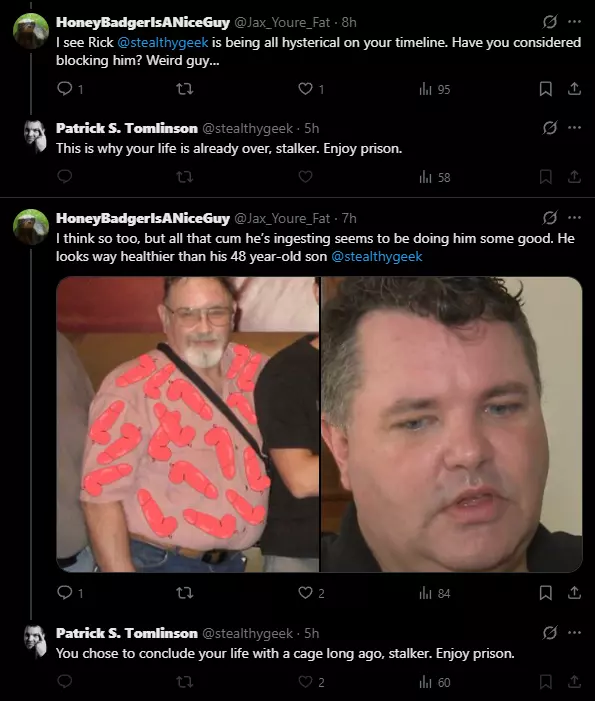Like the 'your life is already over' reply
Image resolution: width=595 pixels, height=701 pixels.
(x=305, y=177)
